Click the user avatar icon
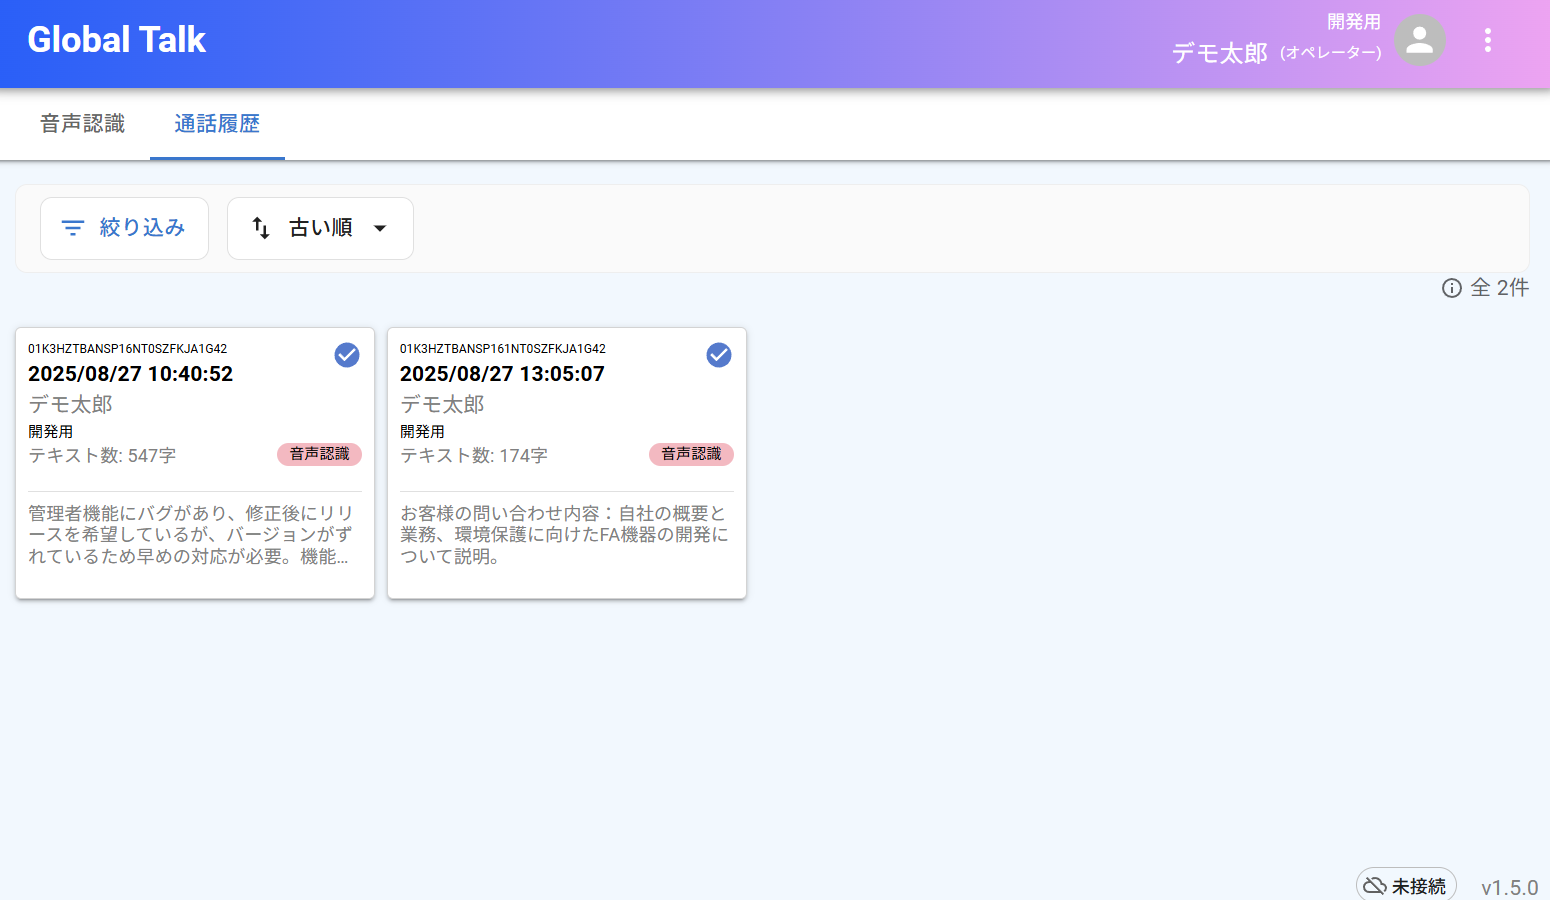The image size is (1550, 900). (1419, 41)
